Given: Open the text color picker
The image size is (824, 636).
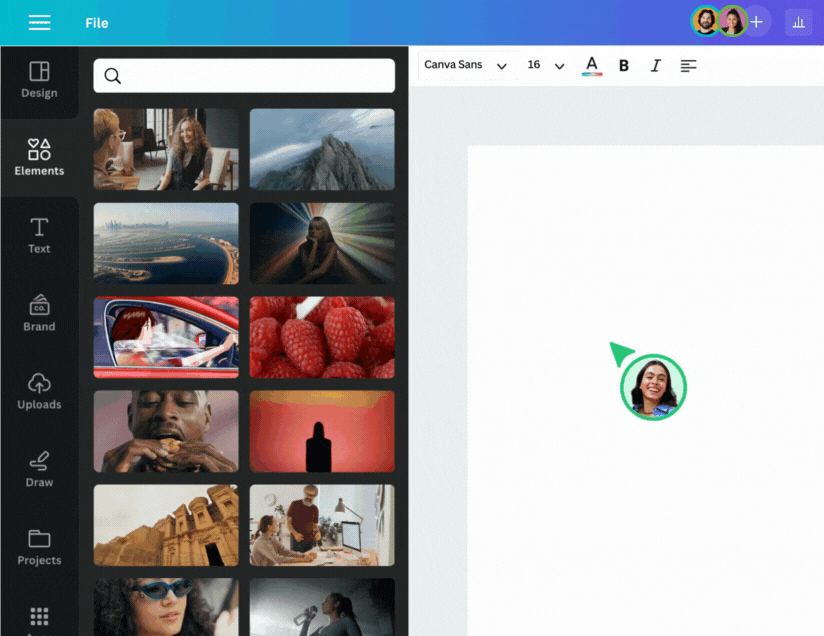Looking at the screenshot, I should (592, 65).
